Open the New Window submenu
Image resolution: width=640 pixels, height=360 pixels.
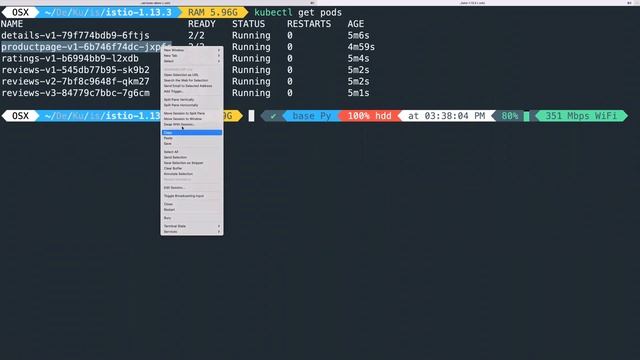point(192,50)
